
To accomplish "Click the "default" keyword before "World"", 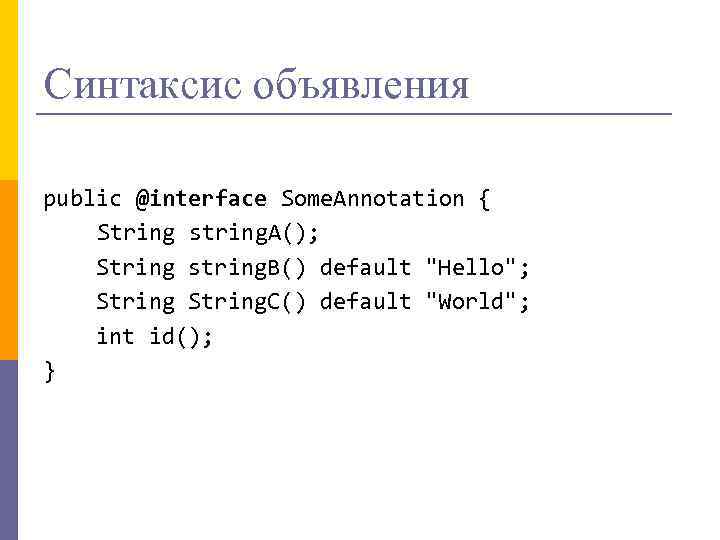I will pos(365,301).
